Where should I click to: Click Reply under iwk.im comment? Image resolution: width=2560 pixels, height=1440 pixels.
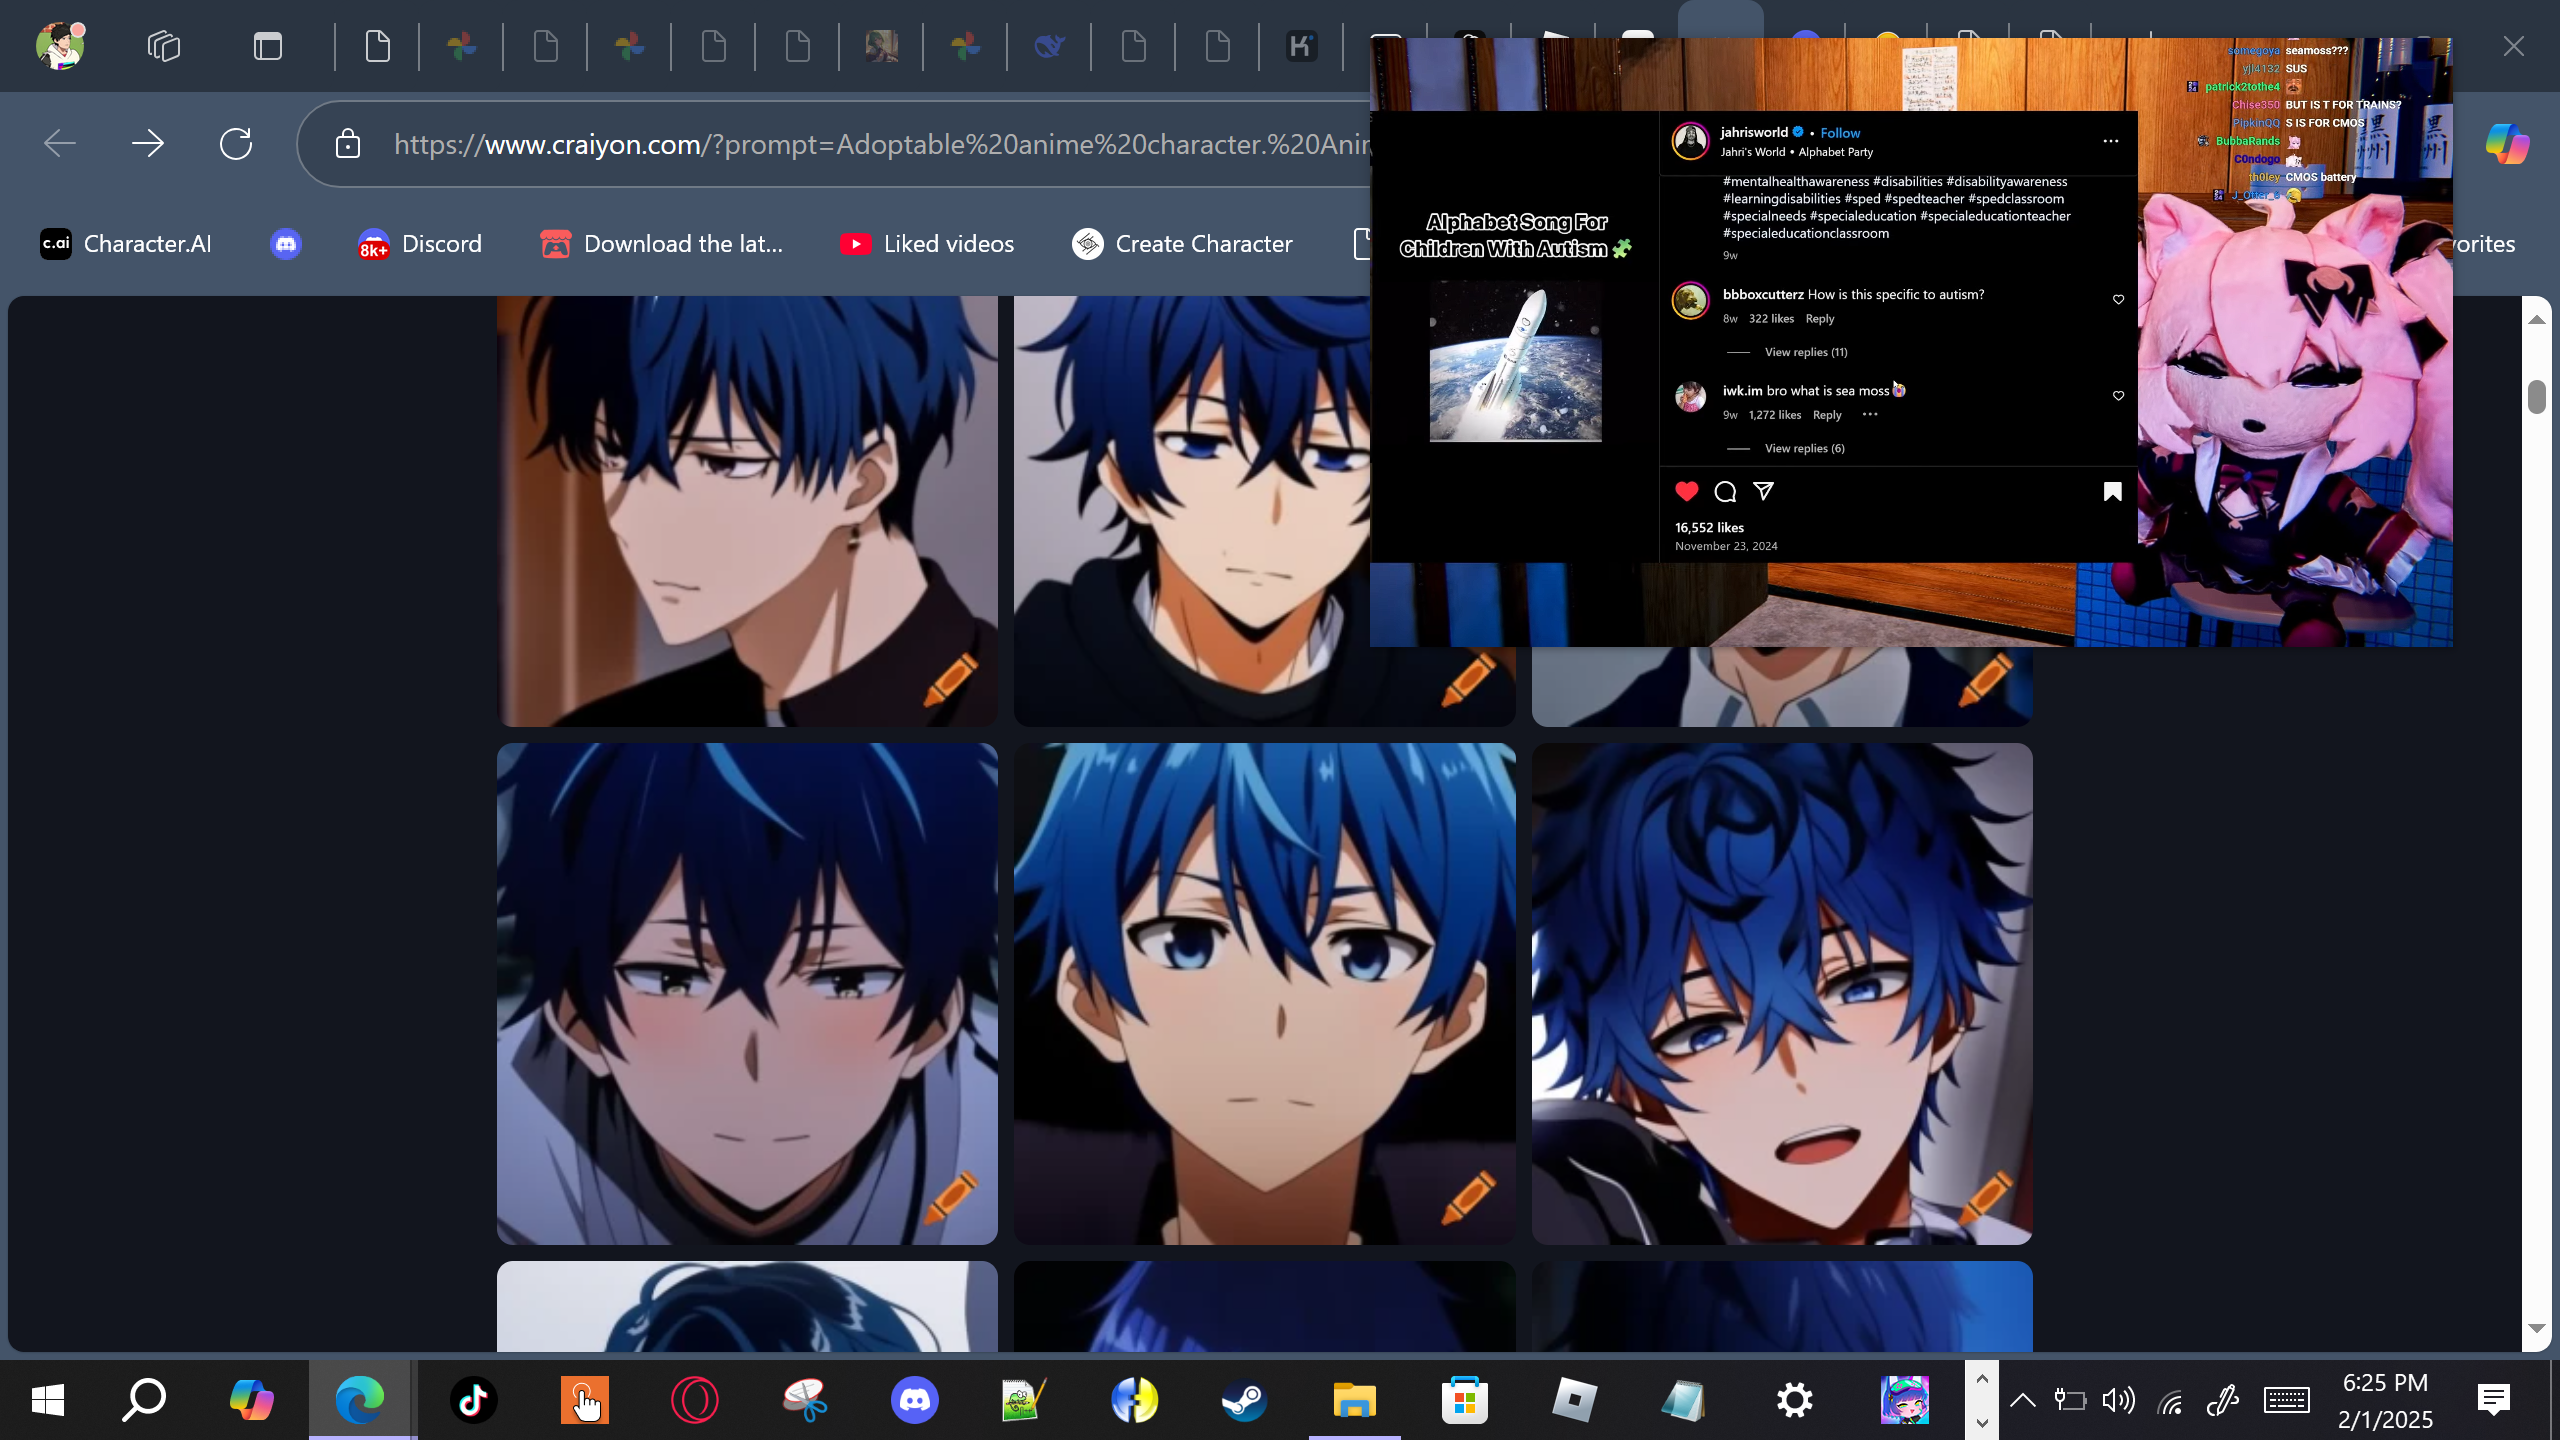(1826, 415)
